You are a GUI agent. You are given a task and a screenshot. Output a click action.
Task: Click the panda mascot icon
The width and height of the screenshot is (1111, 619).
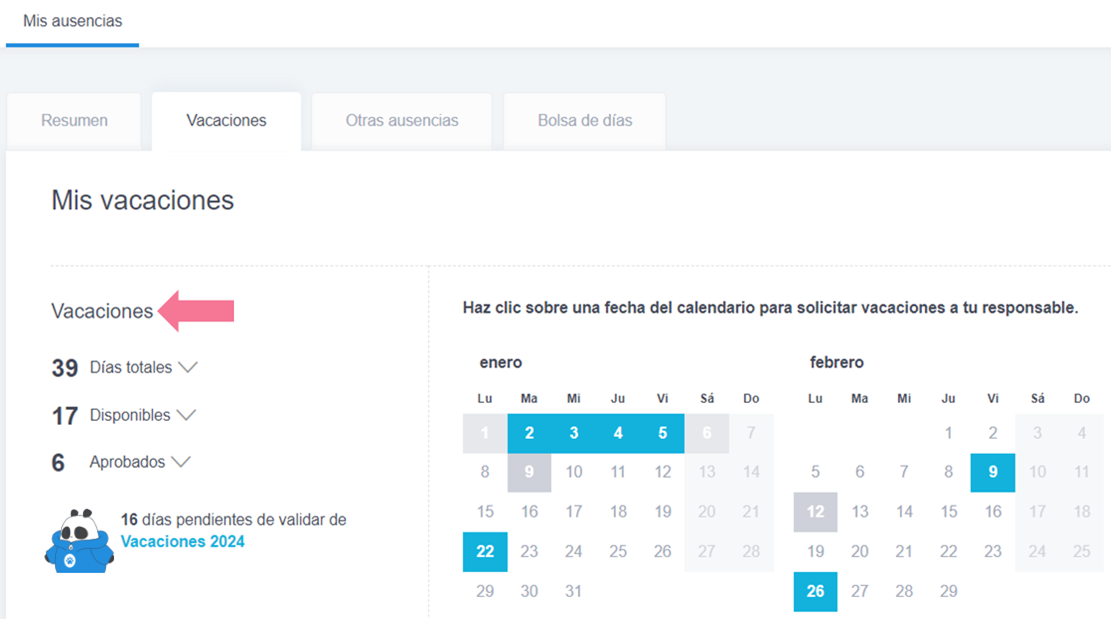(x=79, y=540)
